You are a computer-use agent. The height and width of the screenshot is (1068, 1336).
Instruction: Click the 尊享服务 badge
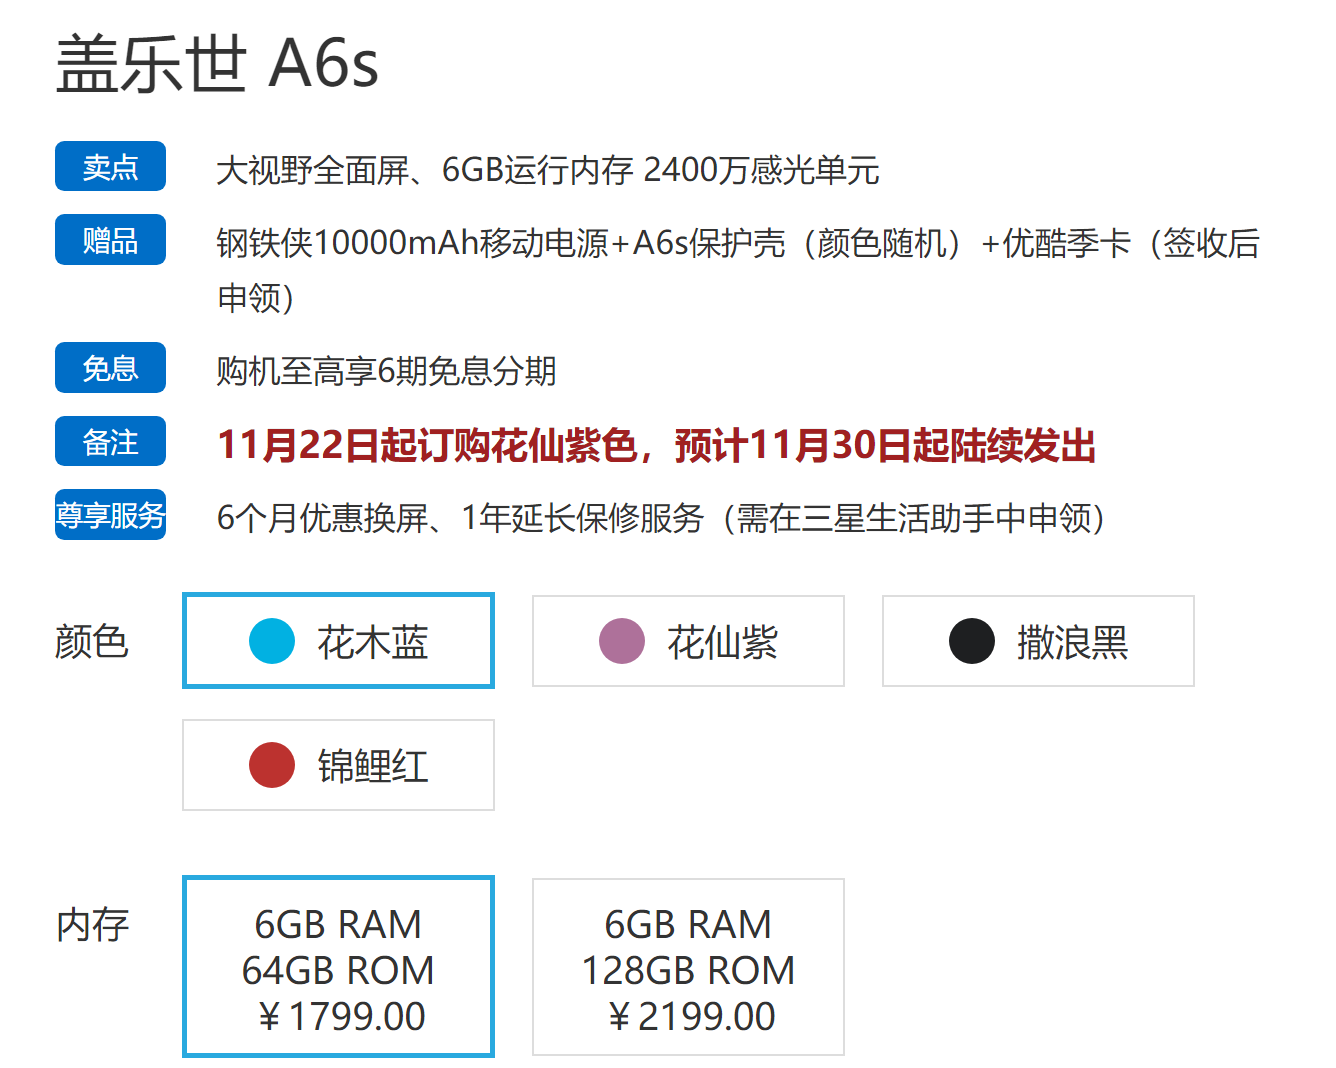[110, 515]
